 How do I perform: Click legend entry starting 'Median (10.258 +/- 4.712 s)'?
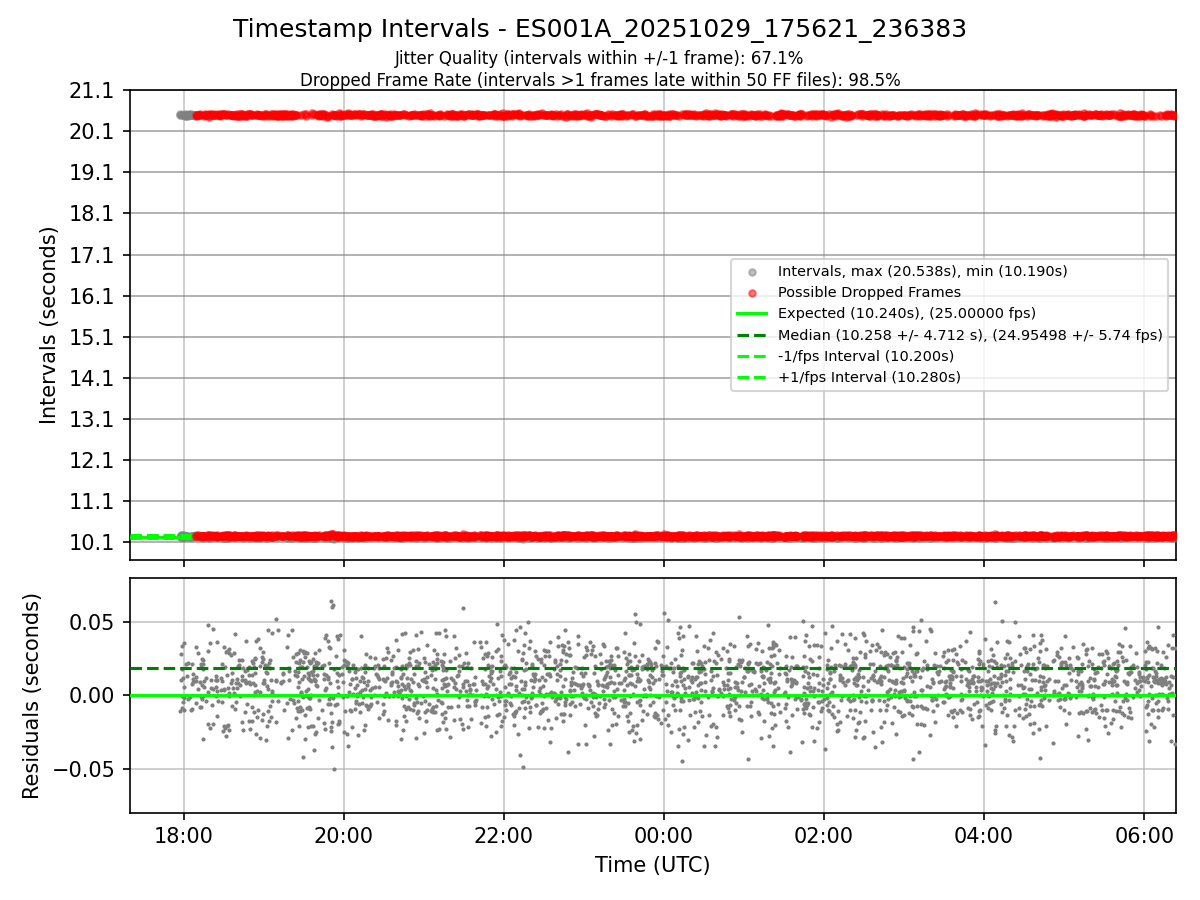(x=970, y=335)
